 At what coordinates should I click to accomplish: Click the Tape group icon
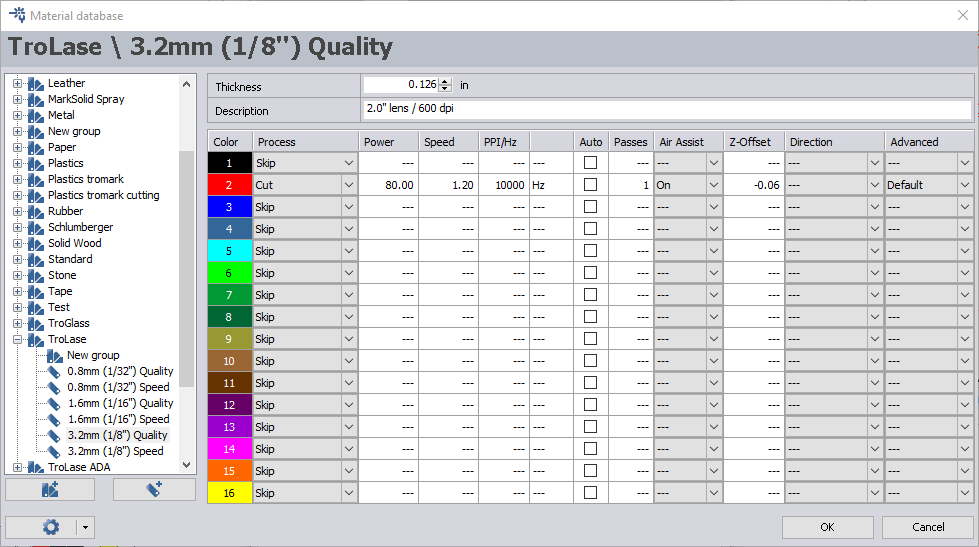(36, 292)
